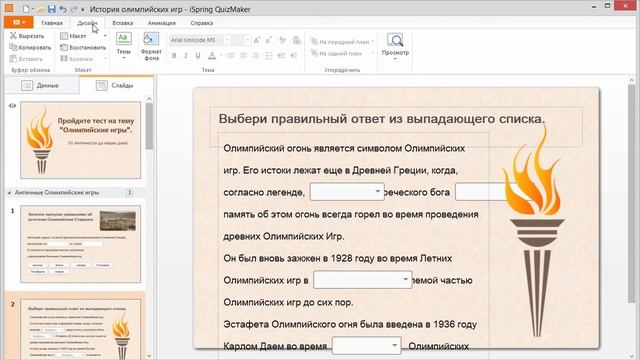This screenshot has width=640, height=360.
Task: Toggle underline (U) formatting
Action: tap(198, 56)
